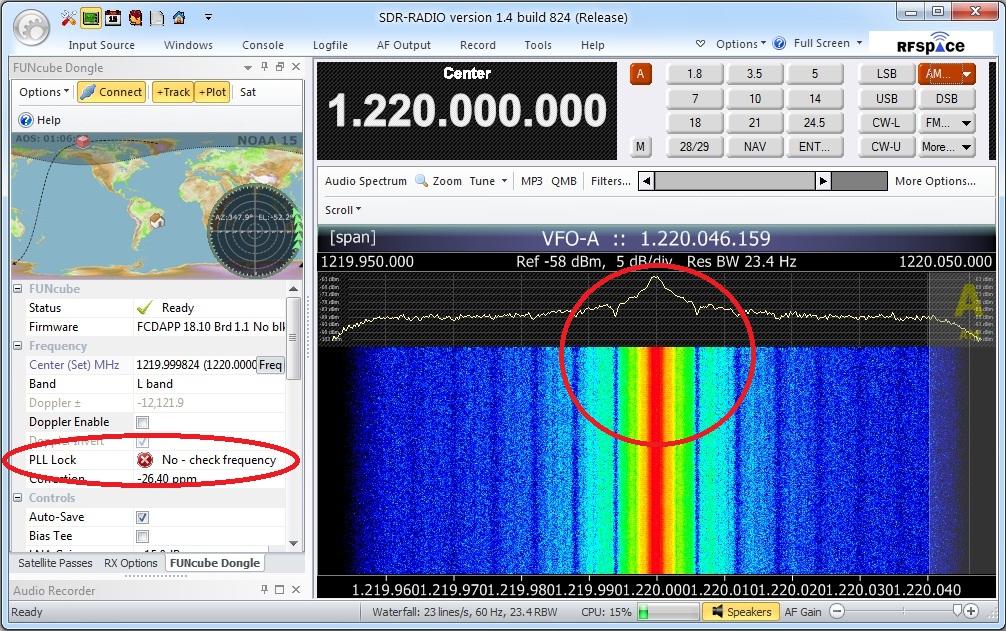Open the Logfile menu
This screenshot has width=1006, height=631.
329,45
